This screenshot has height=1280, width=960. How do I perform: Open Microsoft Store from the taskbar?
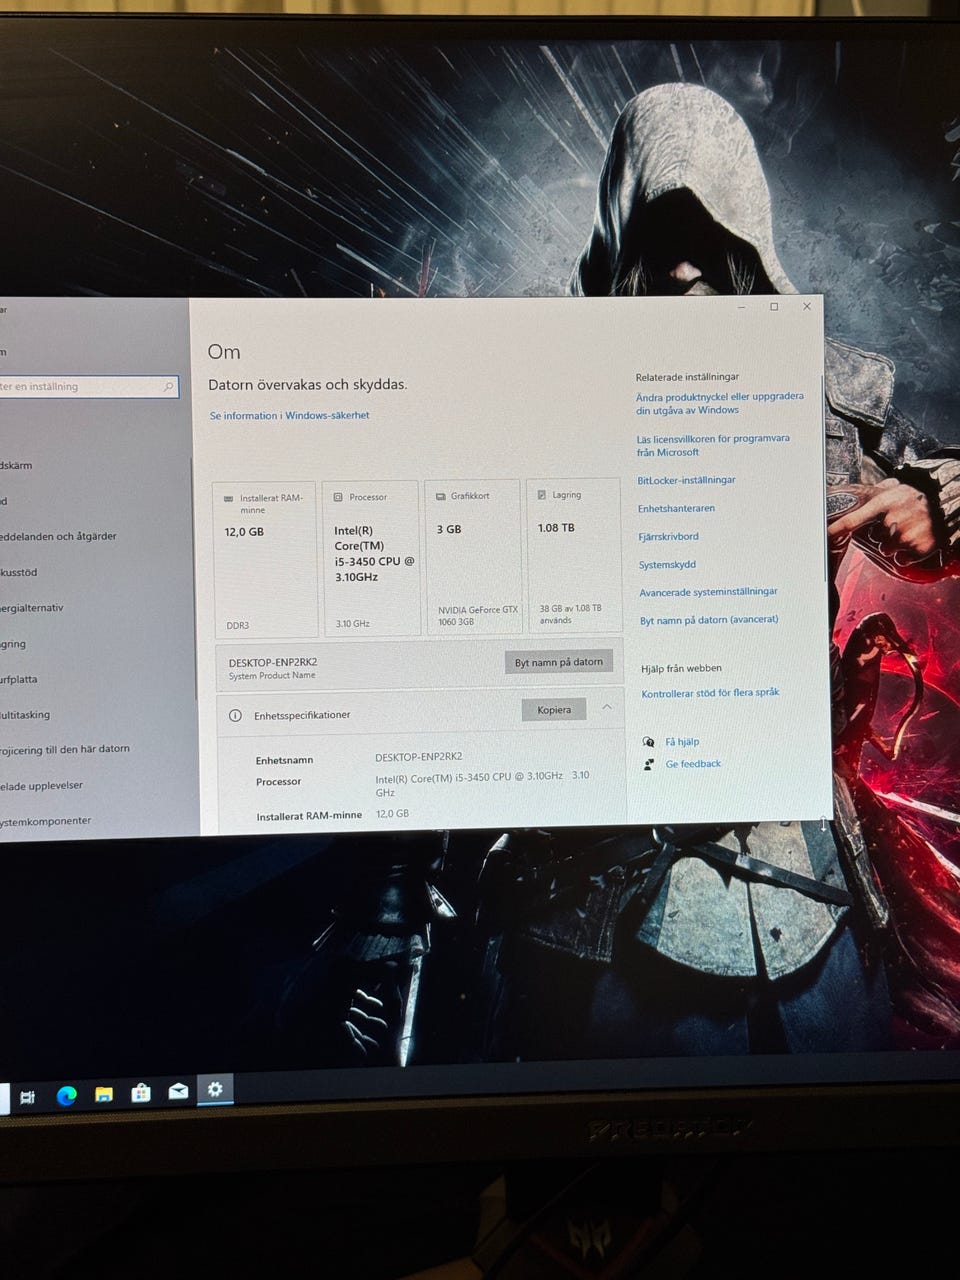(141, 1093)
